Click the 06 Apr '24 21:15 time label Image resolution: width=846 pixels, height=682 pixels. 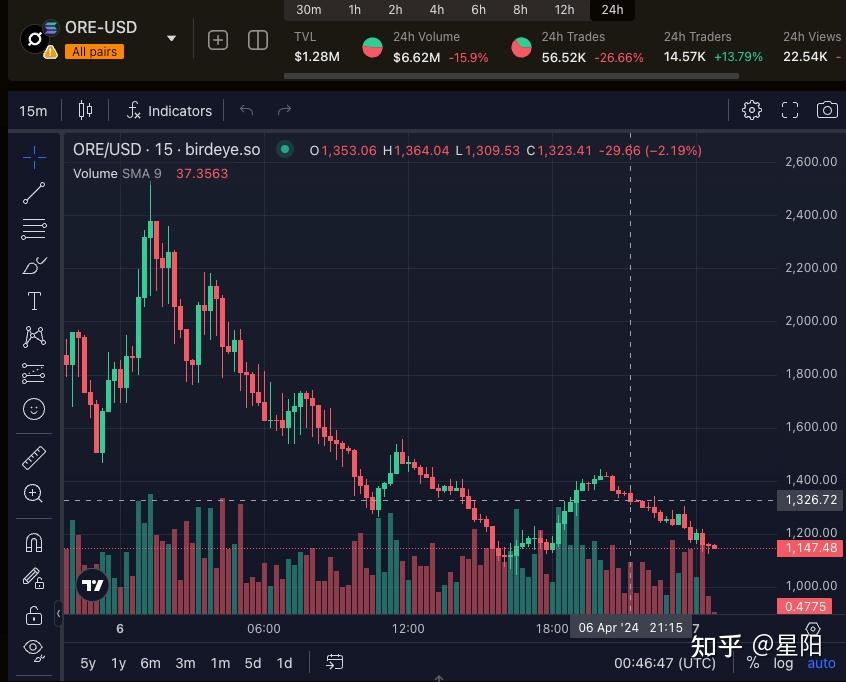(631, 628)
